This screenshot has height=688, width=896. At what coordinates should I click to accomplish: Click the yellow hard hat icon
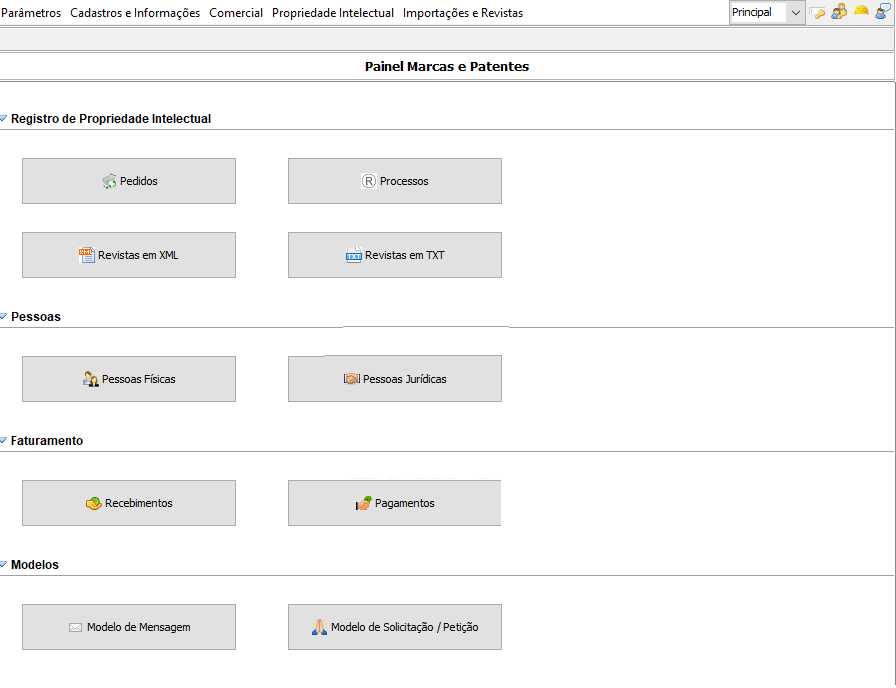pos(861,10)
